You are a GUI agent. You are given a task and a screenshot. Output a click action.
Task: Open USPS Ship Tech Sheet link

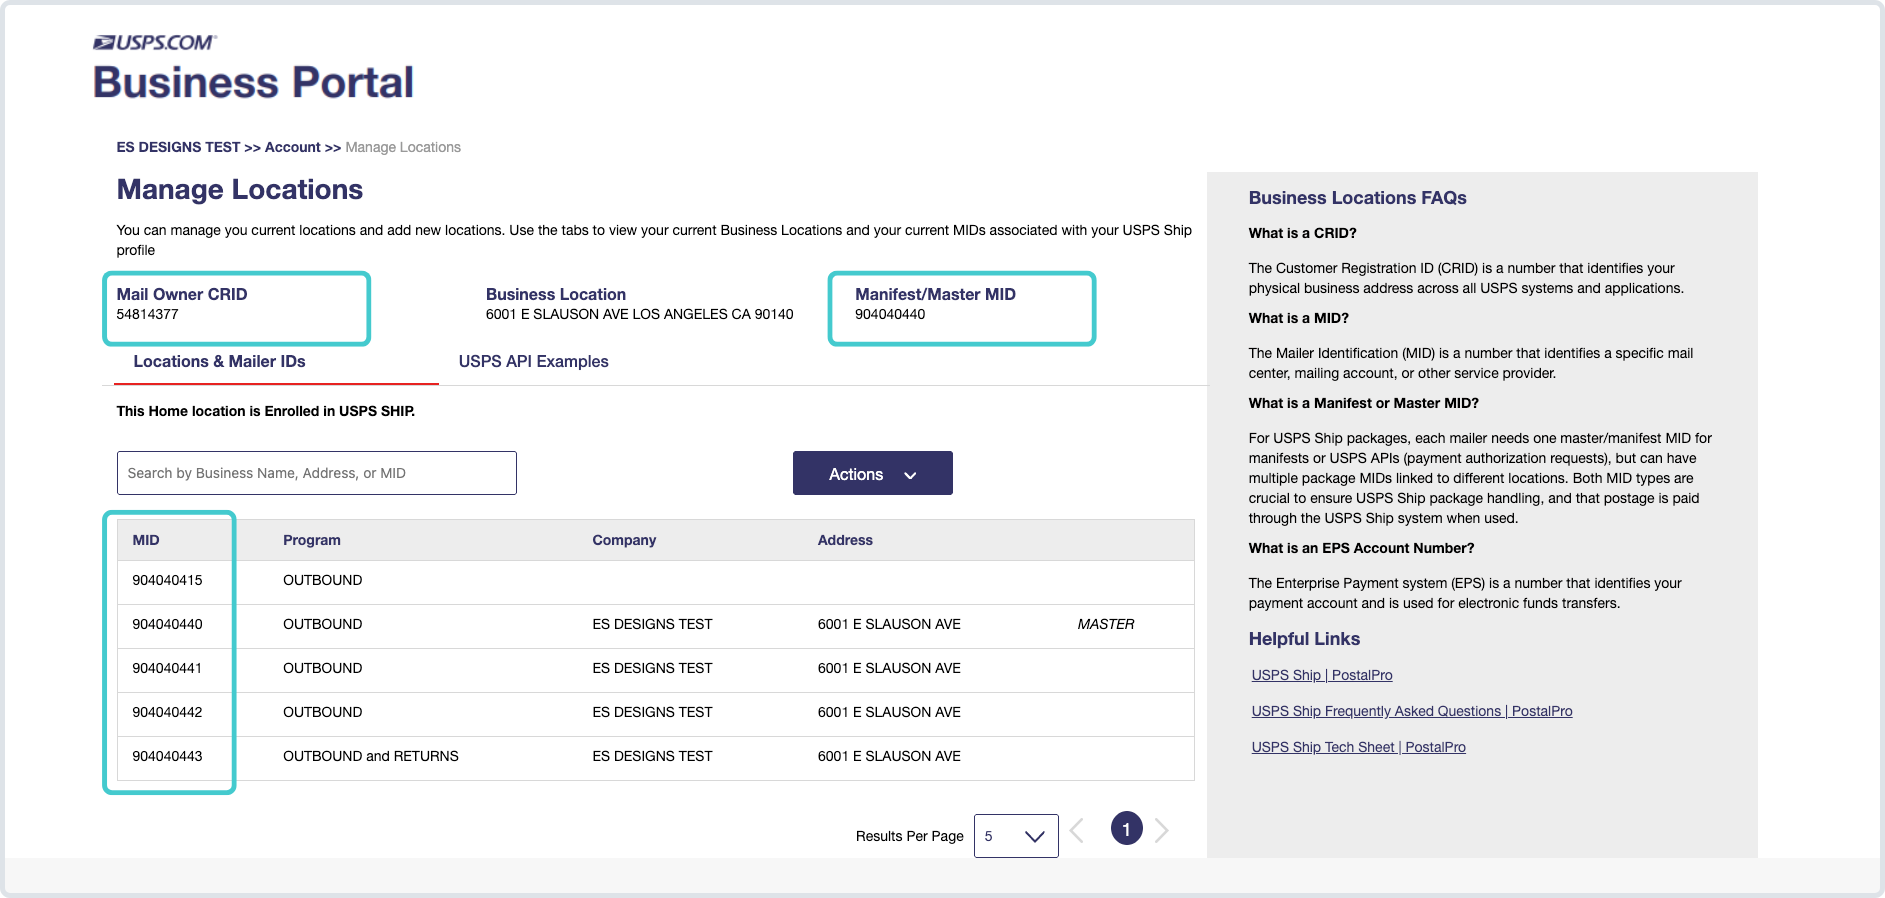pyautogui.click(x=1358, y=747)
